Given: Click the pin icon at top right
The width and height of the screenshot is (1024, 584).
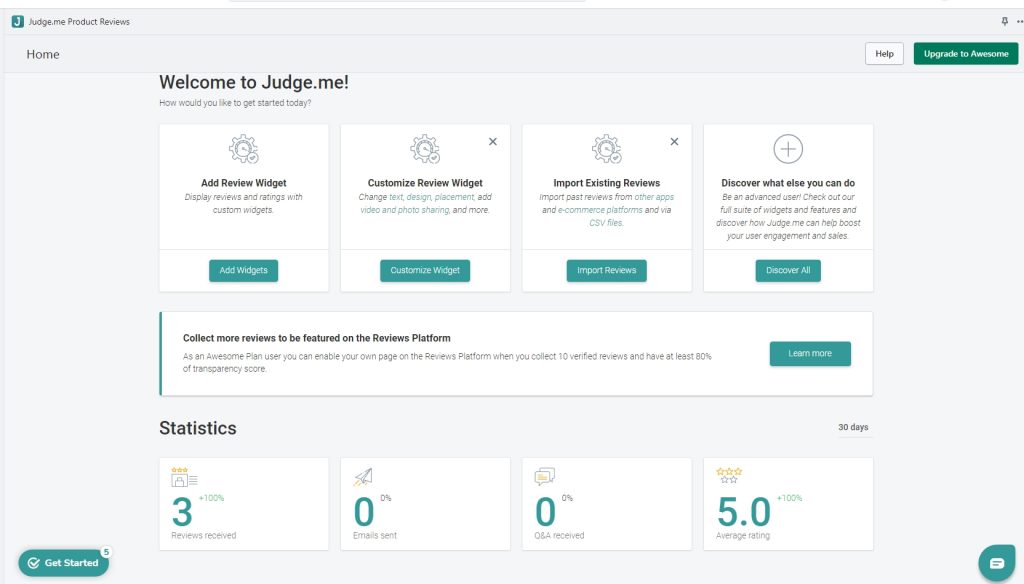Looking at the screenshot, I should (1004, 22).
